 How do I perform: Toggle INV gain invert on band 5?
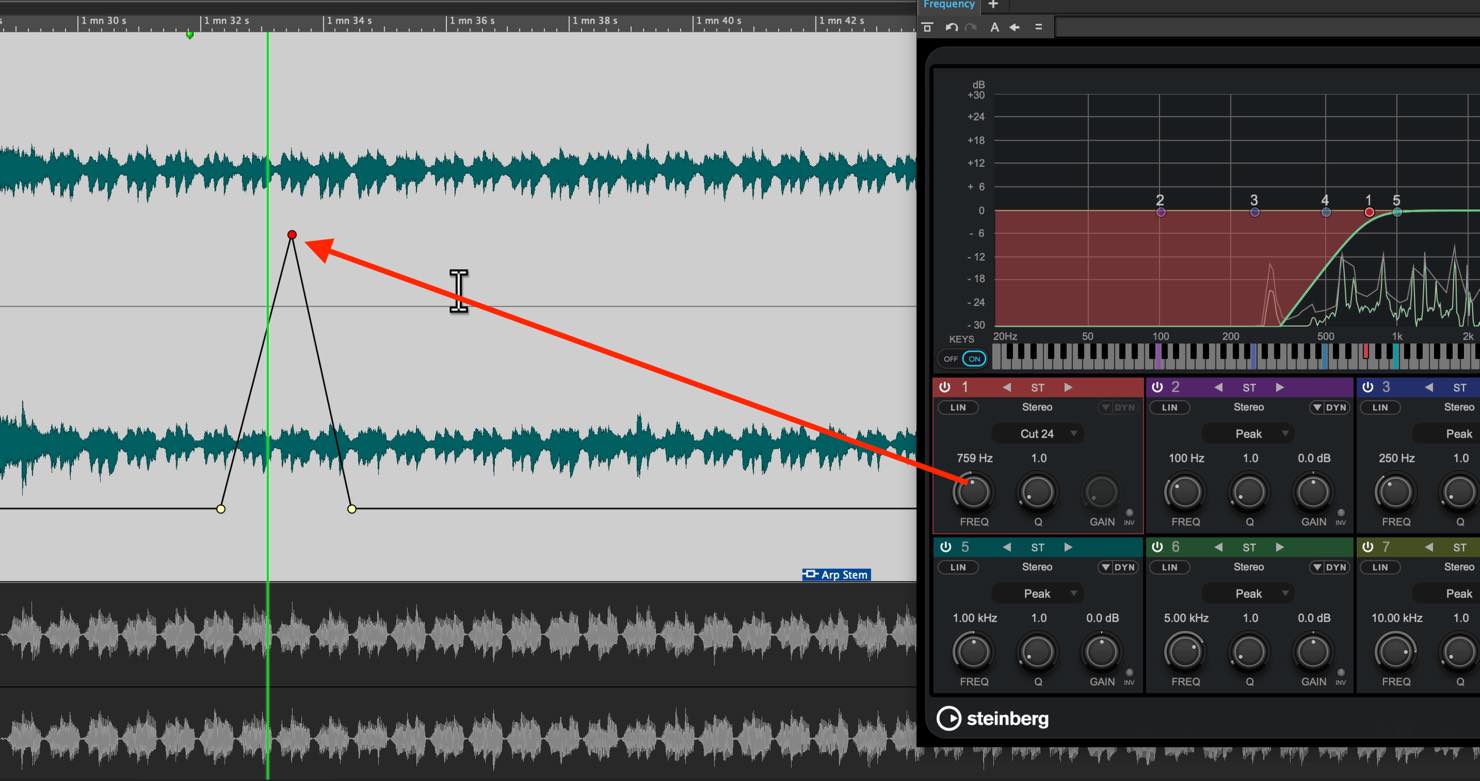pos(1129,674)
